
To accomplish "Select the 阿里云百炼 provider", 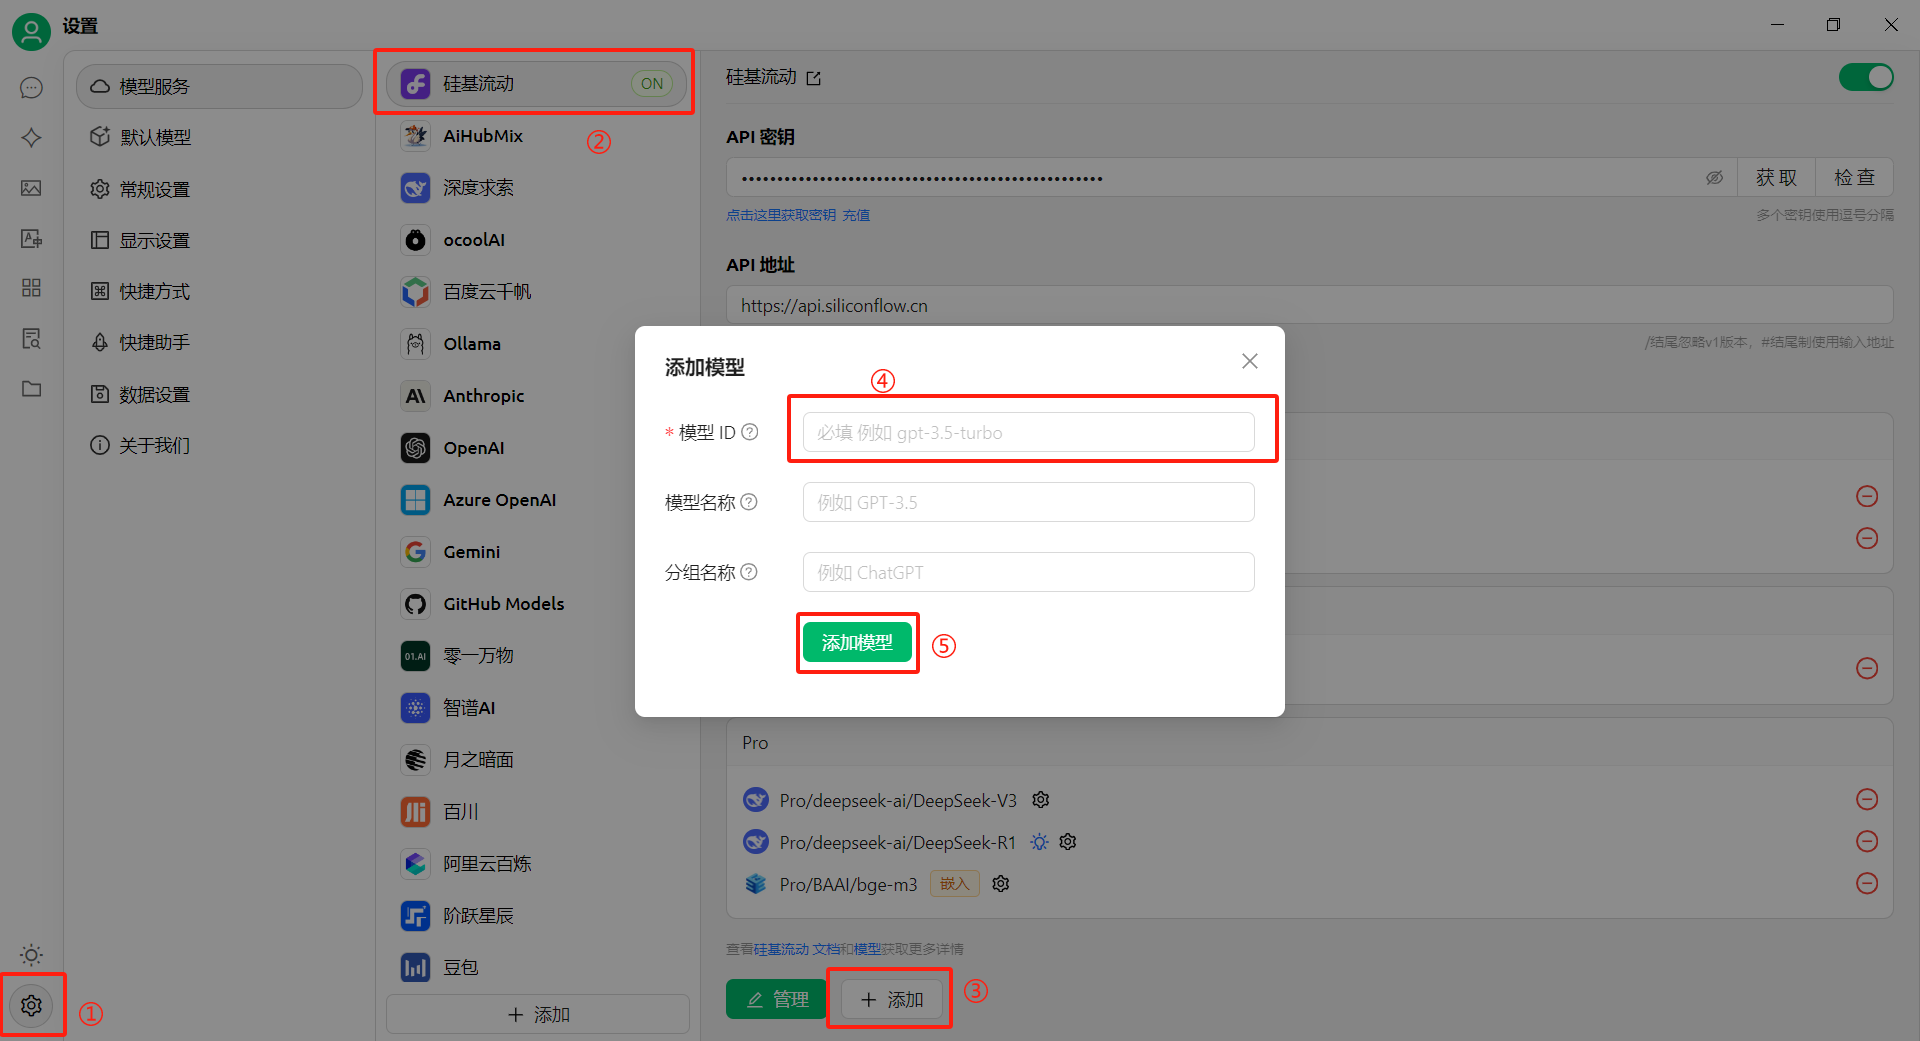I will [x=537, y=864].
